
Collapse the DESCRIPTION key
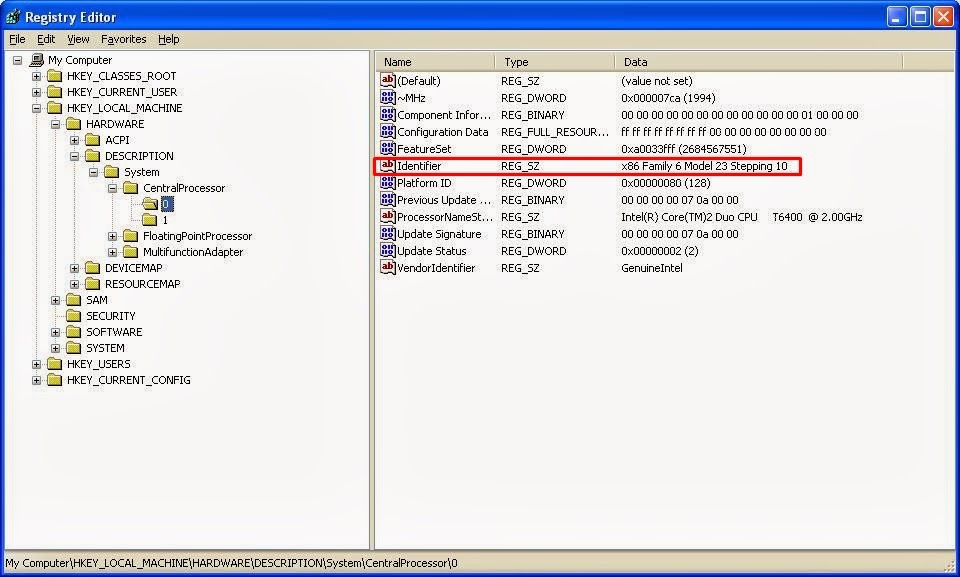tap(75, 156)
